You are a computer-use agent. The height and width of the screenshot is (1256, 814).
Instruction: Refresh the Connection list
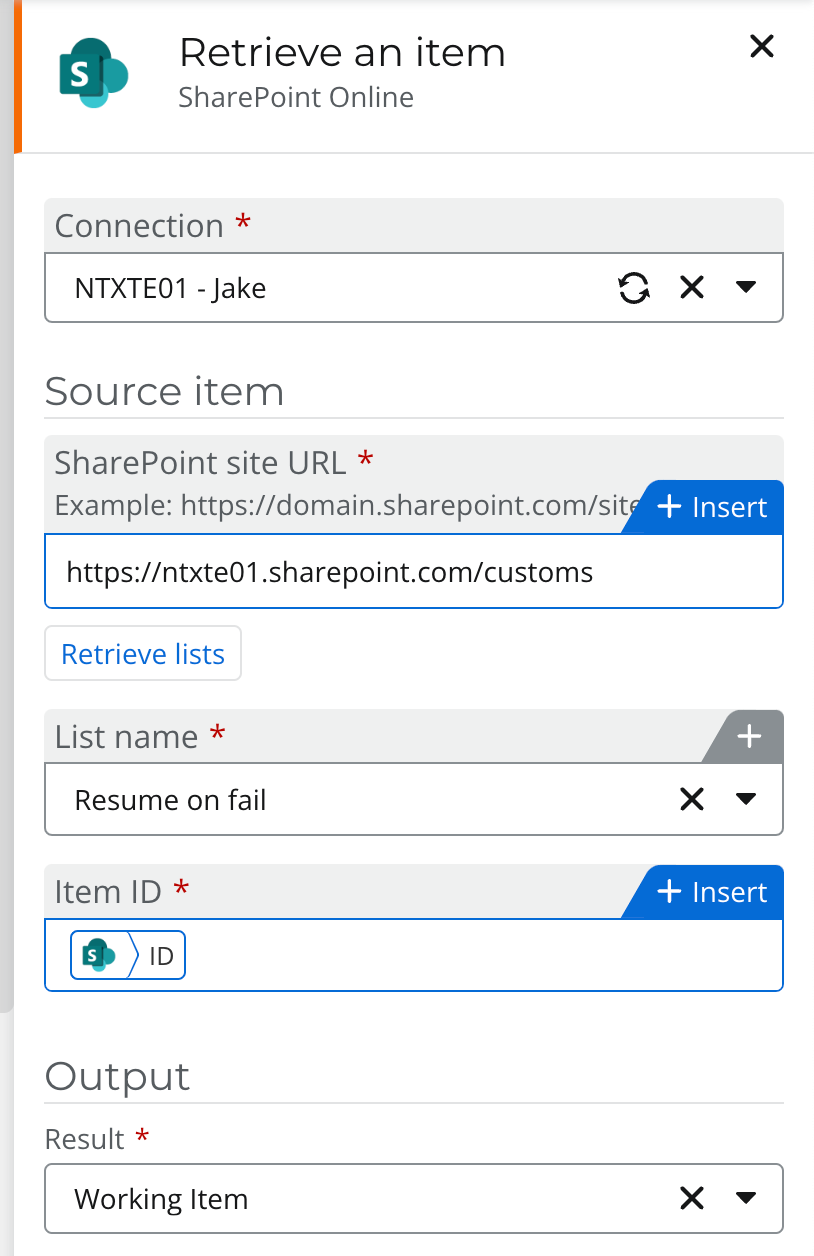coord(634,288)
